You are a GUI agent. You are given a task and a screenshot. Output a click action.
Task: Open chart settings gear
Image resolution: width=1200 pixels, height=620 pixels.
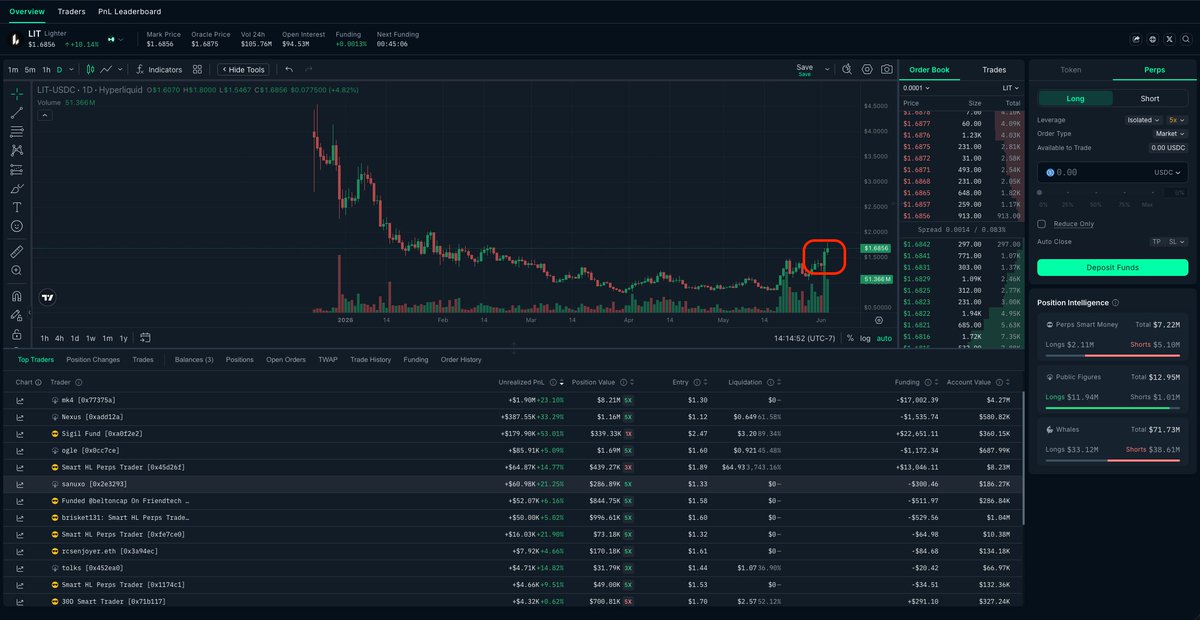(867, 69)
